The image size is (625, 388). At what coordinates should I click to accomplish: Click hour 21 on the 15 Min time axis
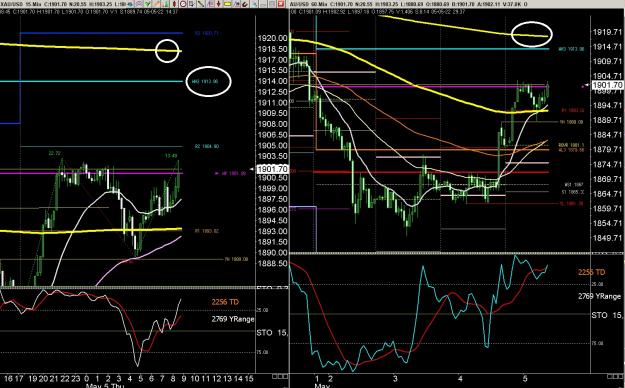[x=55, y=378]
